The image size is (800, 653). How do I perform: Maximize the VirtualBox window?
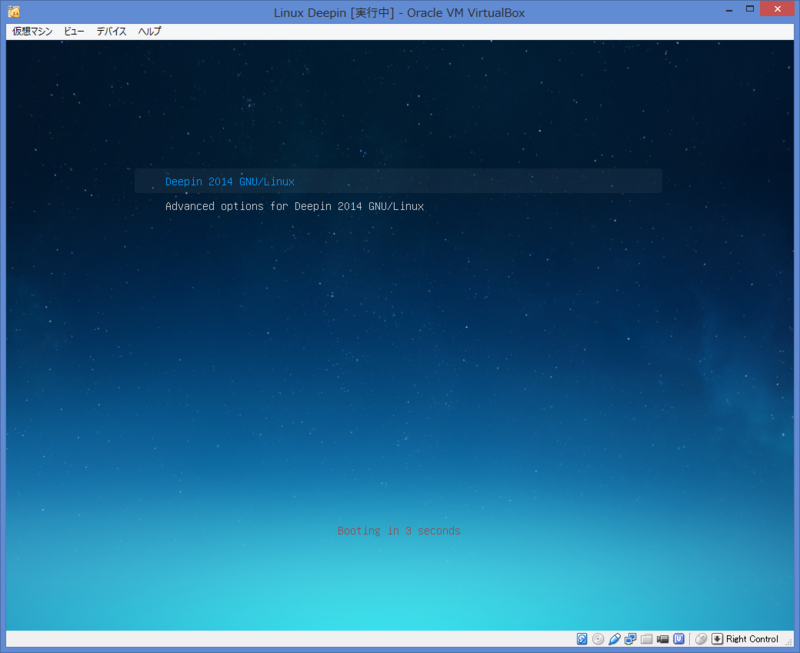pyautogui.click(x=750, y=9)
